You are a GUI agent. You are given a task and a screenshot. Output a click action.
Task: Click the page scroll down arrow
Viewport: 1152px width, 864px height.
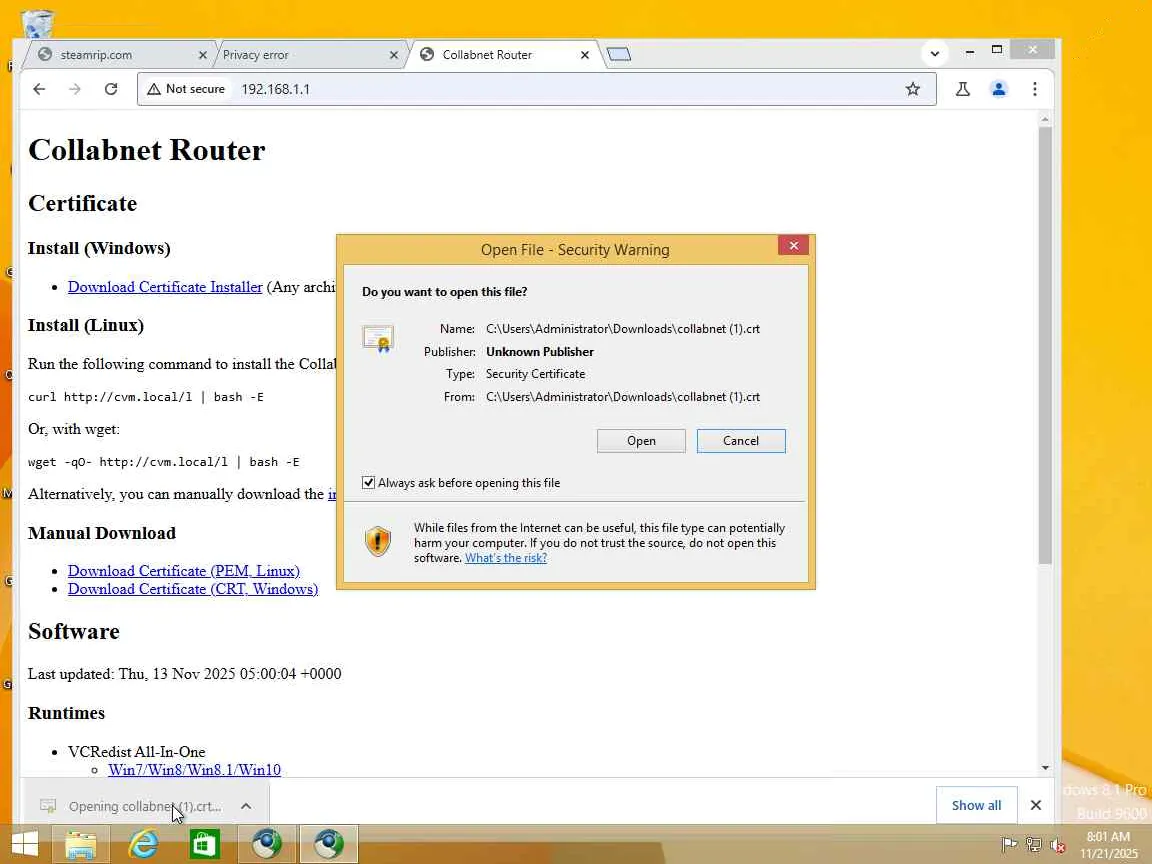[x=1045, y=768]
